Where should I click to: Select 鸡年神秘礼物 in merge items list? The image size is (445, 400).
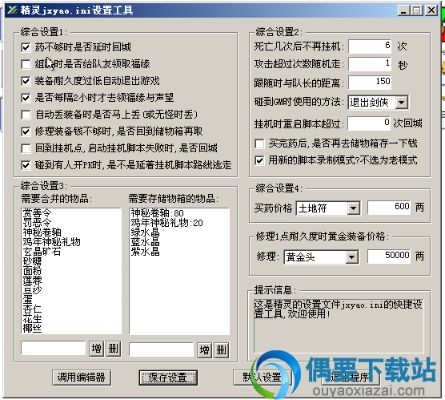tap(51, 242)
